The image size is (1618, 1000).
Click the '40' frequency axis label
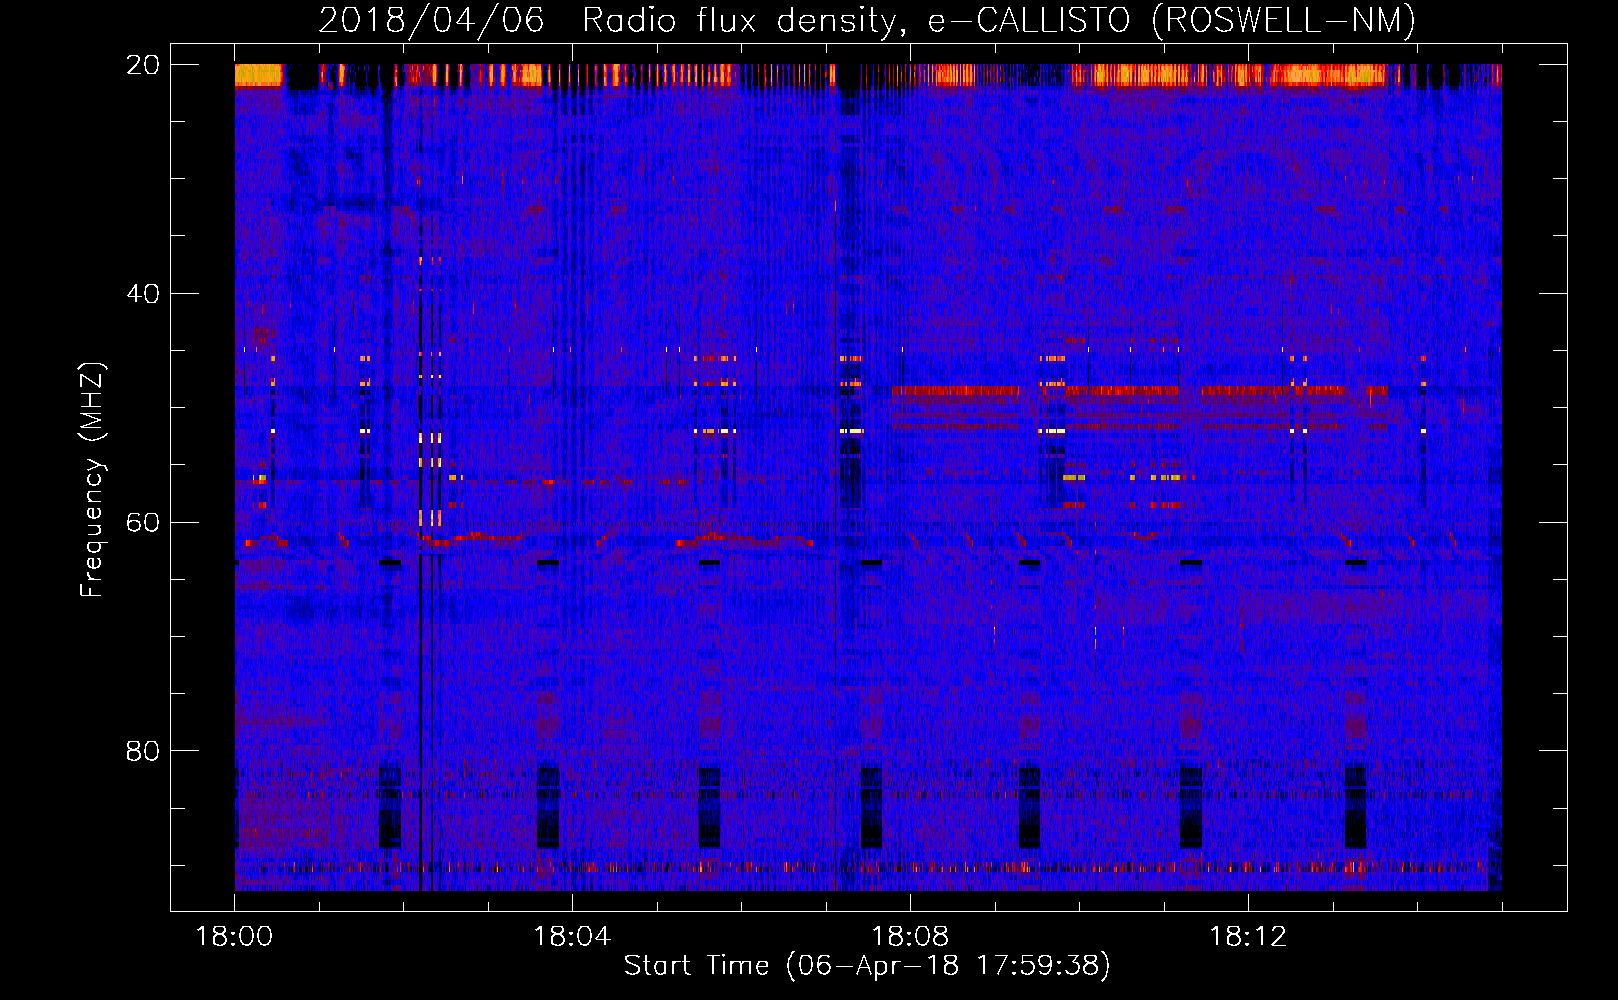tap(143, 294)
